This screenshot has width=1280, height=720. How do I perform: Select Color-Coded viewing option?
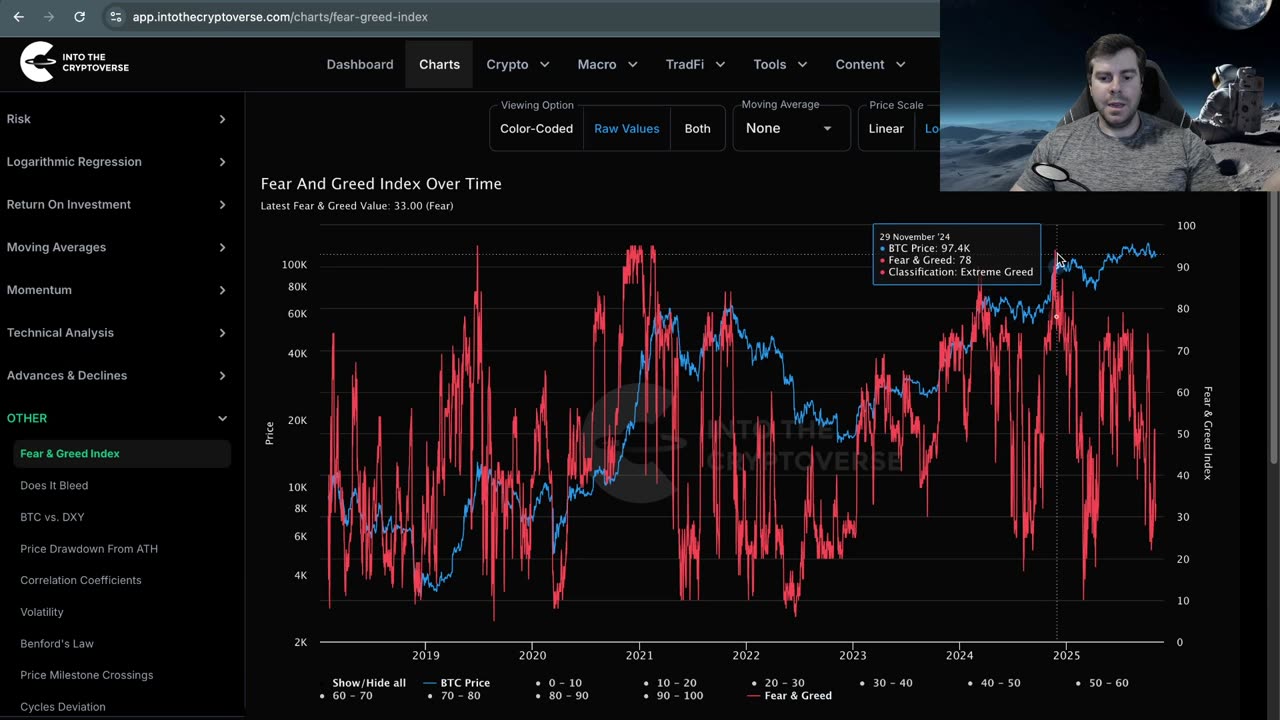[x=536, y=128]
